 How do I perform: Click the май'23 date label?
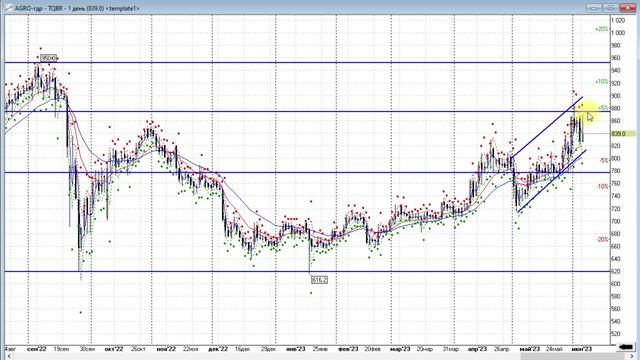(529, 349)
